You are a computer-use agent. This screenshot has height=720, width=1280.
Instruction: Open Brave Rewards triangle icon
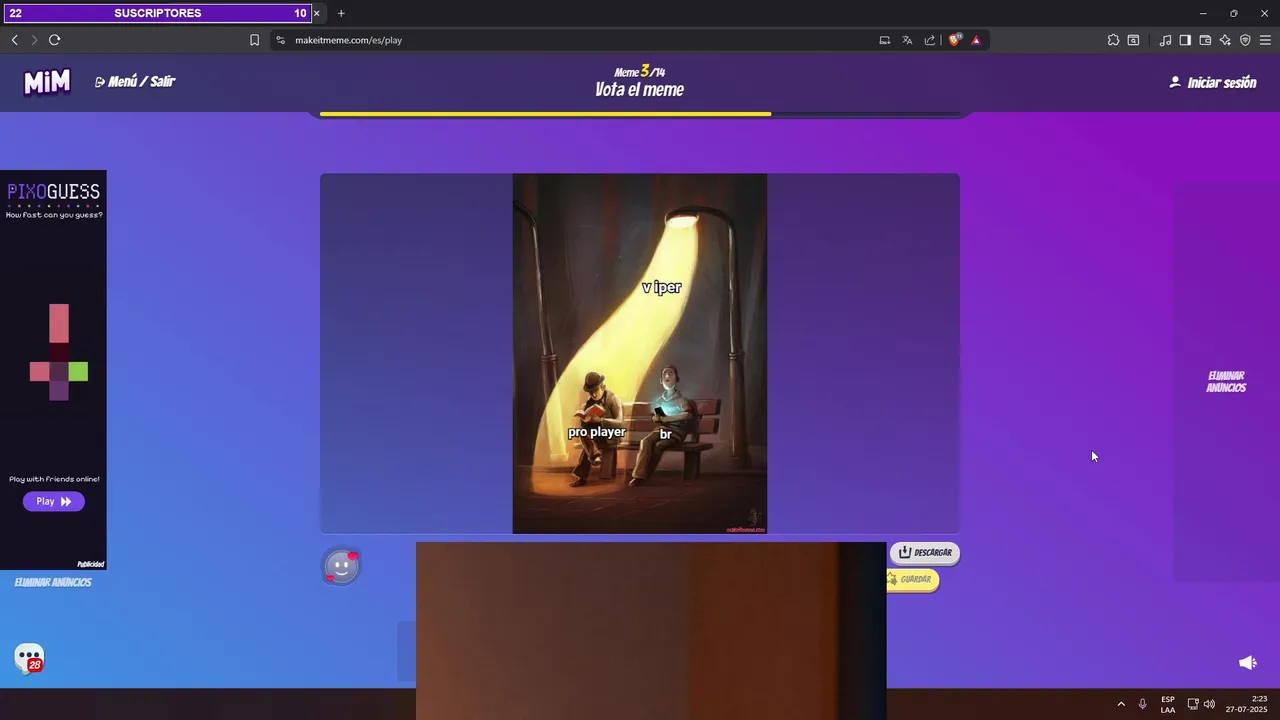(976, 40)
